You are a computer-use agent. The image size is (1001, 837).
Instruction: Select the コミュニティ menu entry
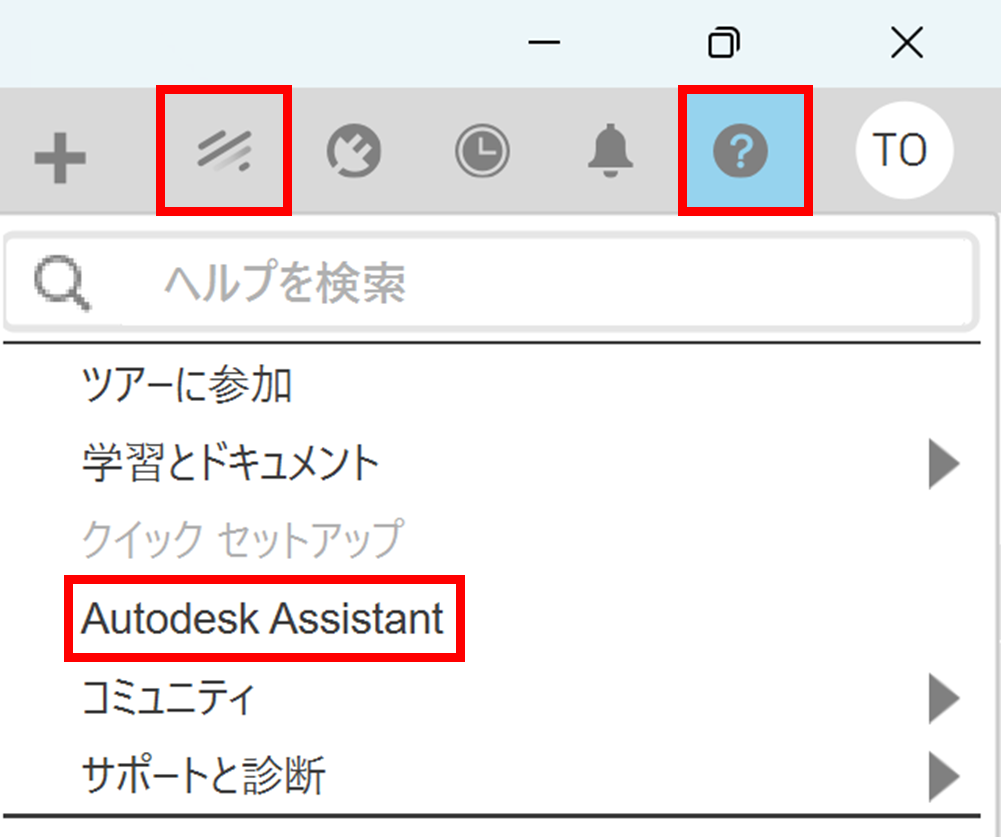pyautogui.click(x=169, y=696)
